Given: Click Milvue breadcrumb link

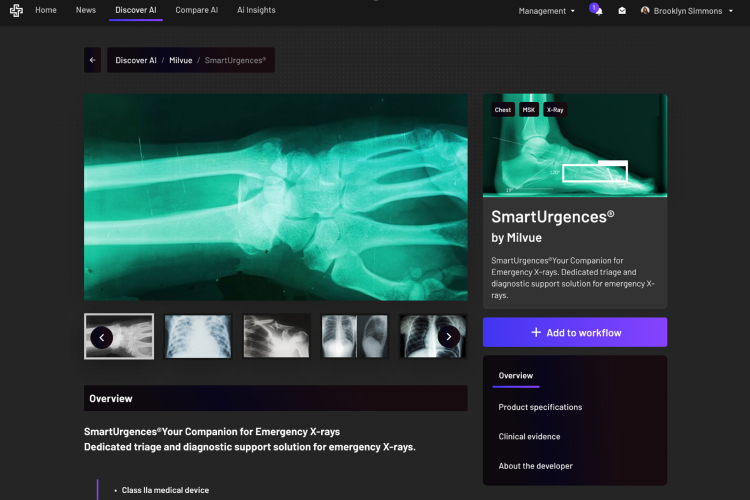Looking at the screenshot, I should tap(181, 60).
